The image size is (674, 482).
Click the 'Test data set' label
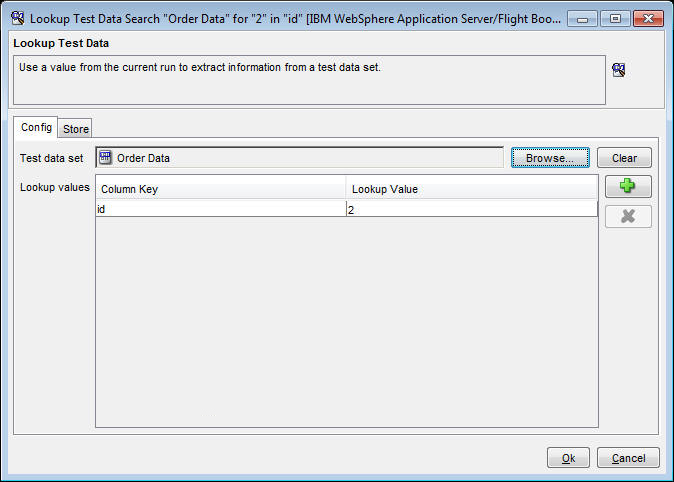point(51,158)
